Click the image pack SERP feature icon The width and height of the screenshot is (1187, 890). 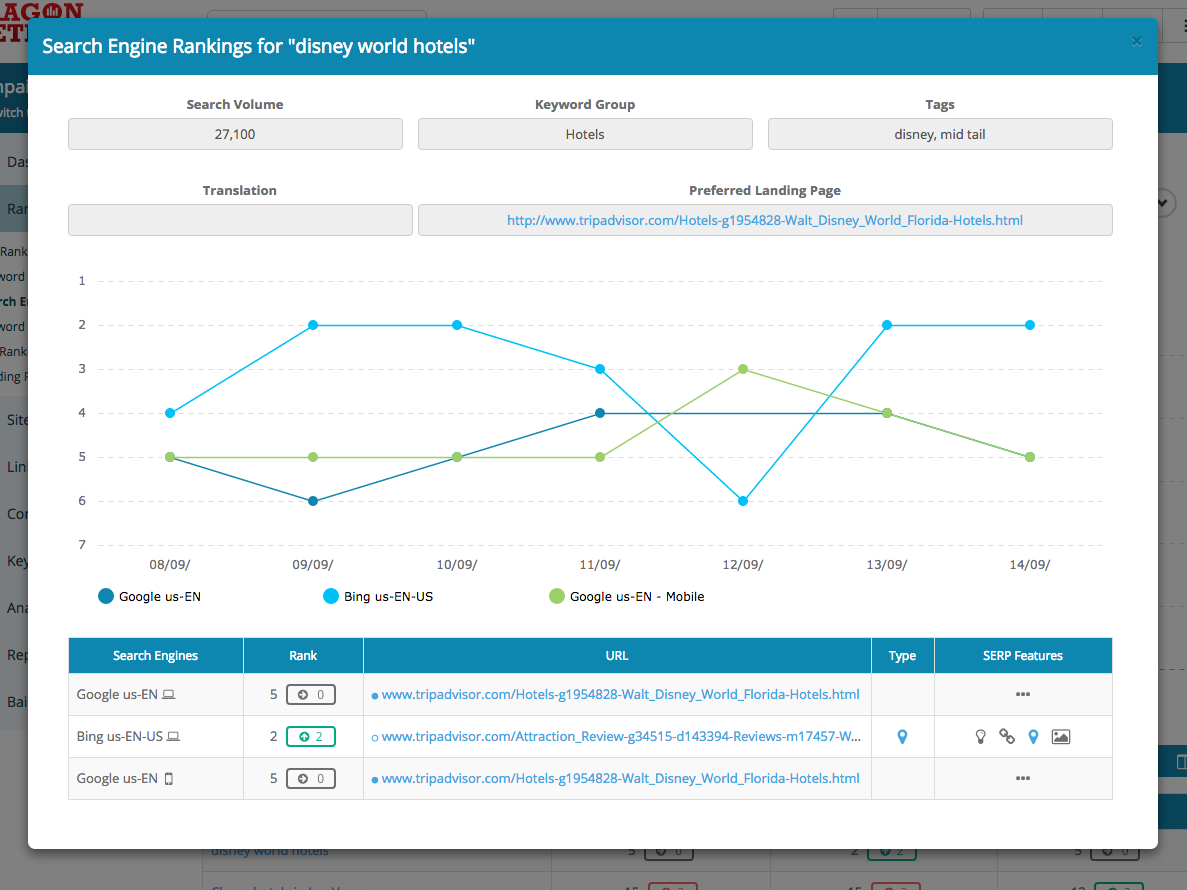(x=1061, y=737)
